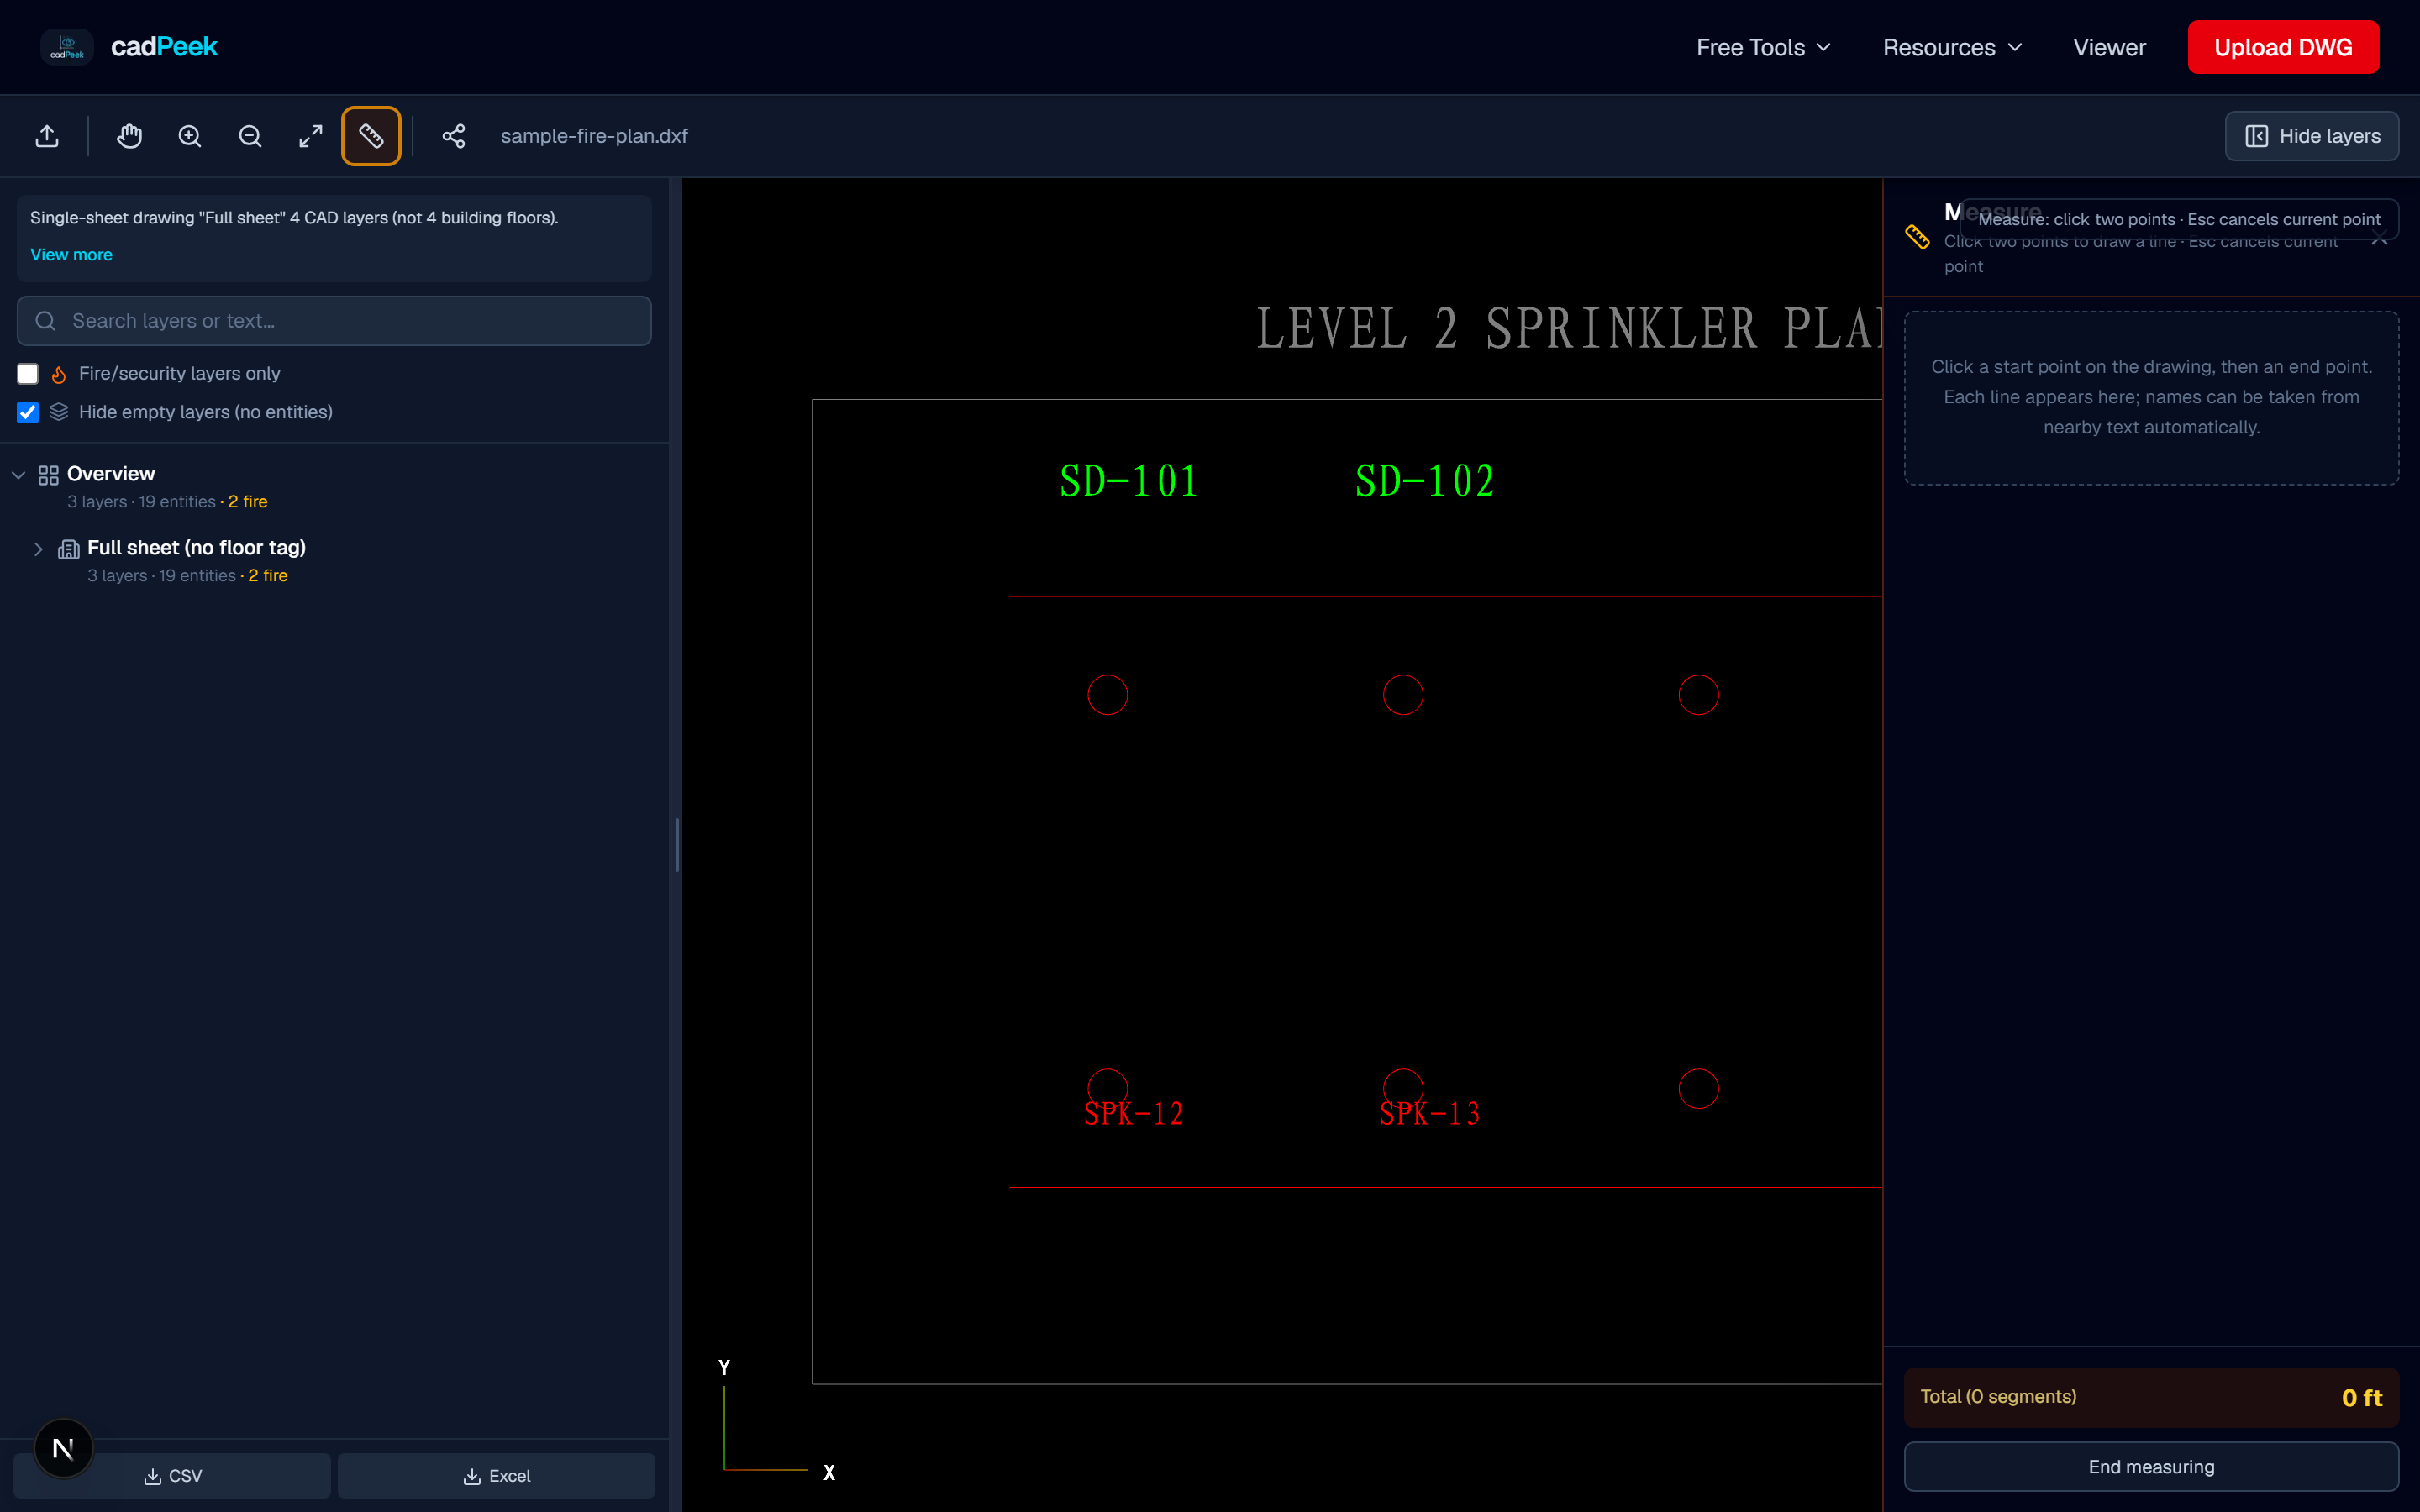Click the sprinkler circle below SD-101
The width and height of the screenshot is (2420, 1512).
pyautogui.click(x=1107, y=695)
